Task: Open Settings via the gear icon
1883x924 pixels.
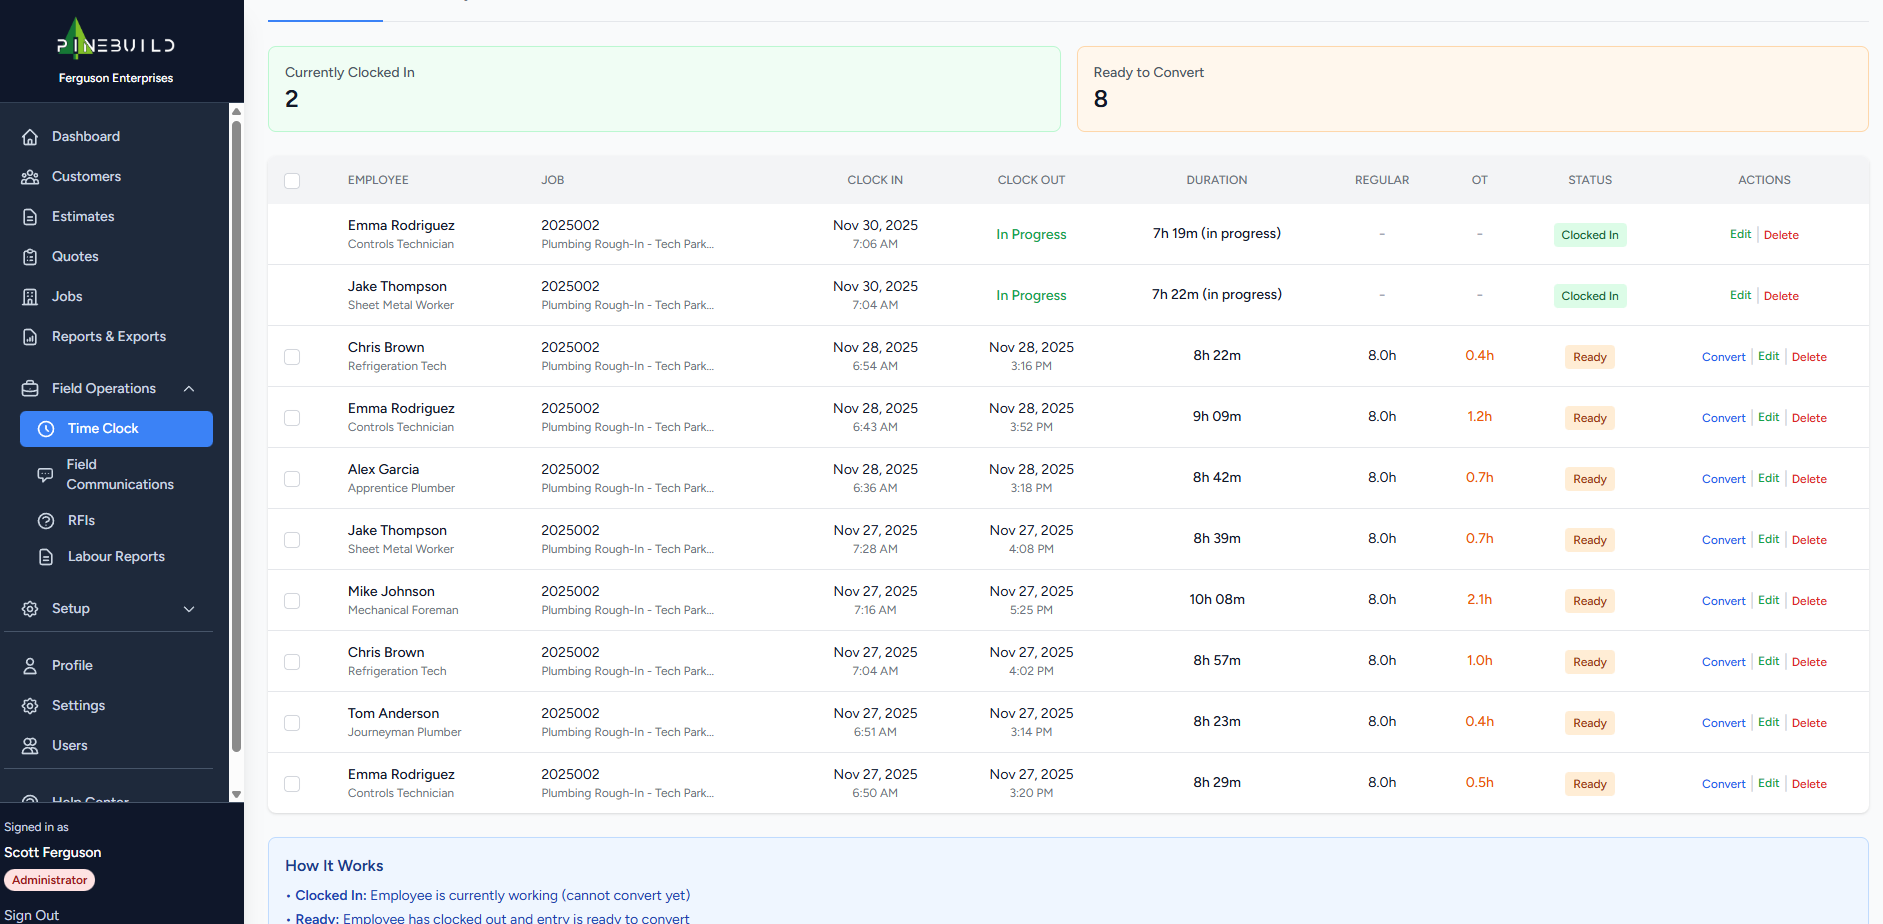Action: [30, 705]
